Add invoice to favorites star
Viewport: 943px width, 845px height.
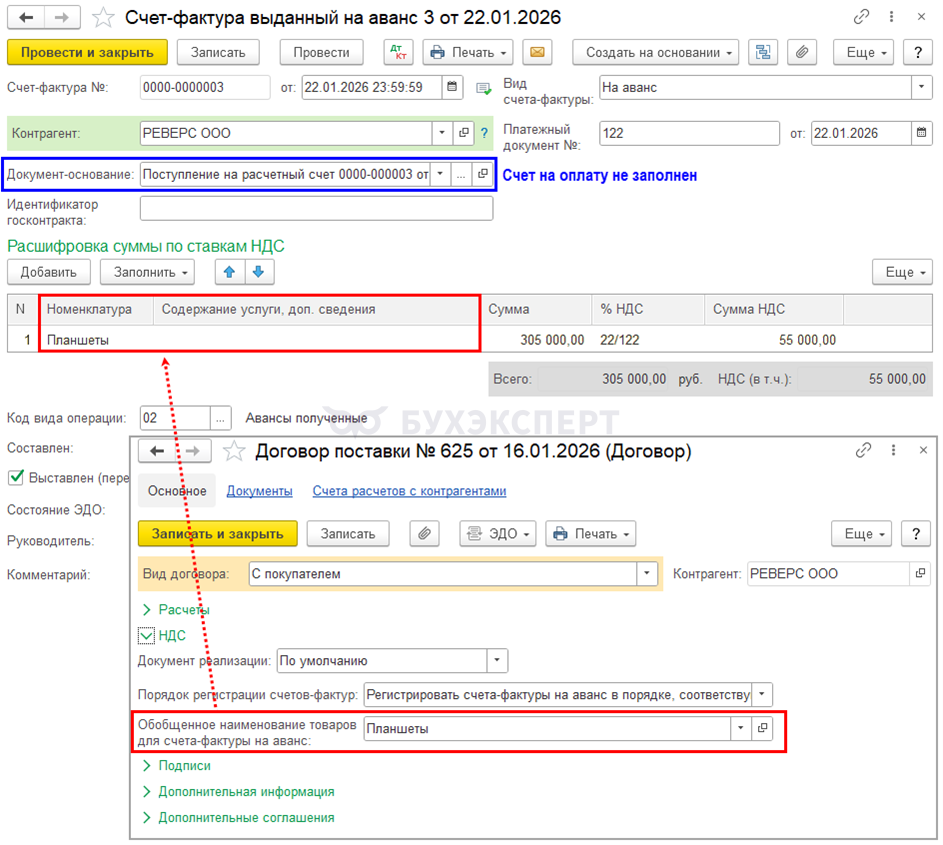pos(103,18)
